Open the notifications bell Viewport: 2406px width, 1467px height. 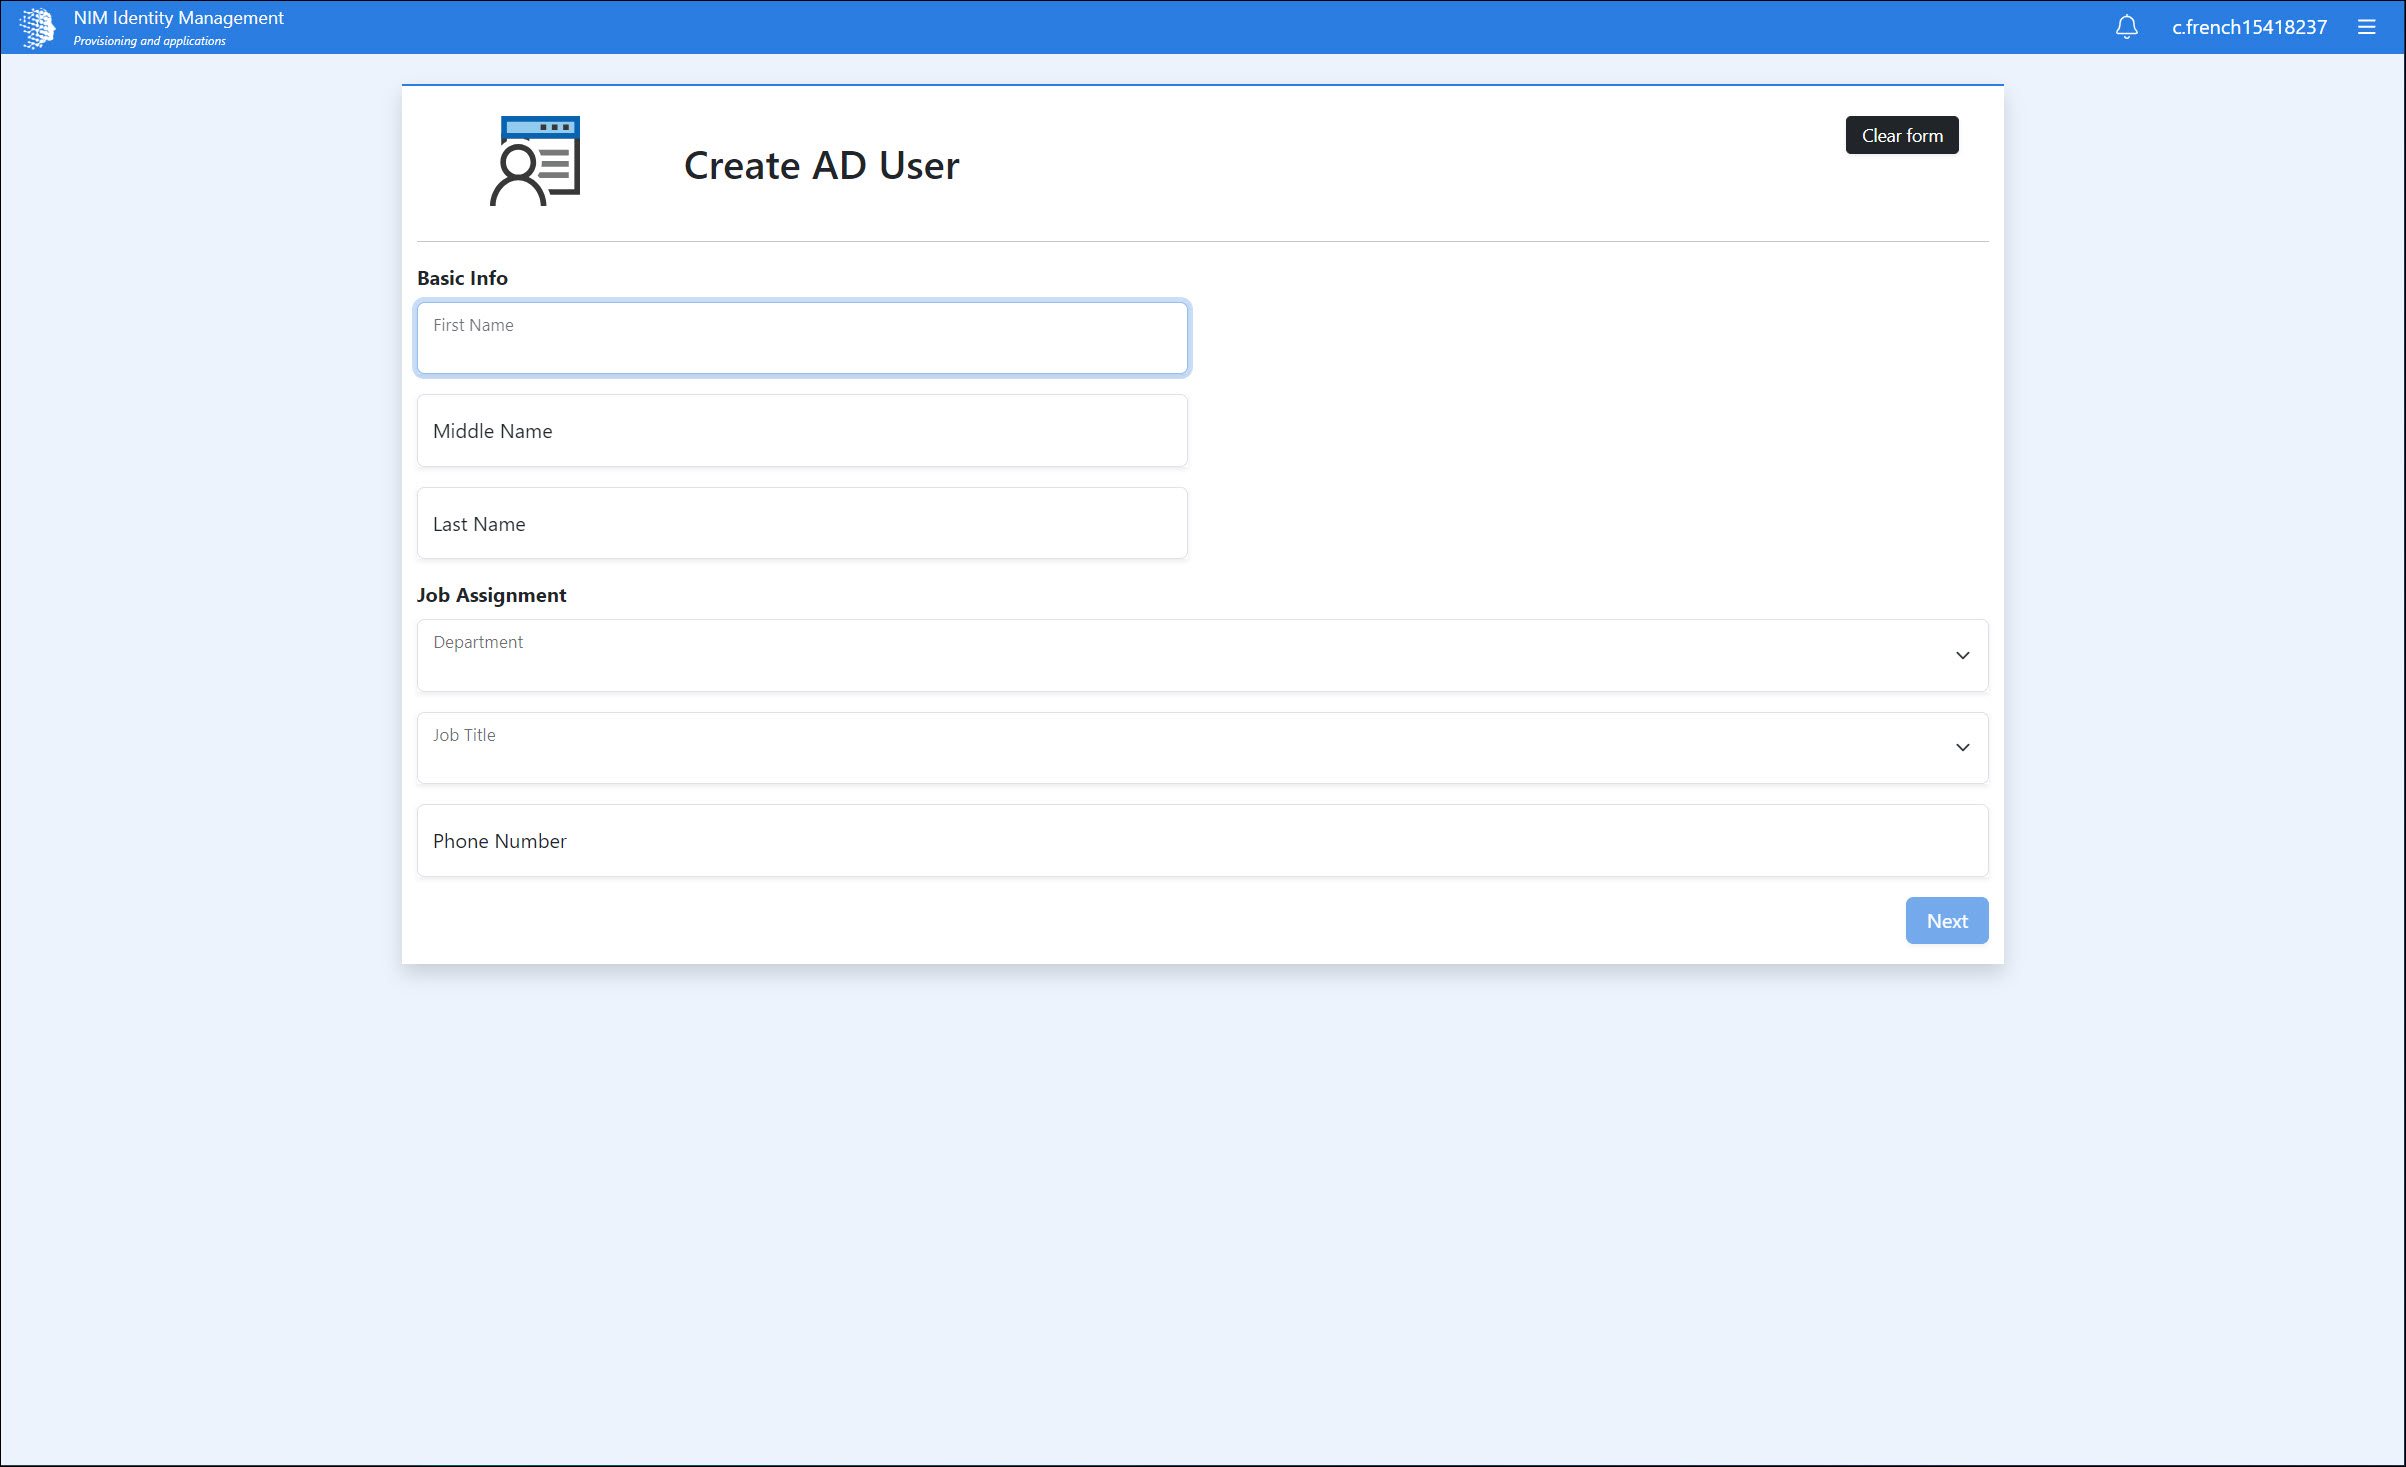tap(2126, 27)
